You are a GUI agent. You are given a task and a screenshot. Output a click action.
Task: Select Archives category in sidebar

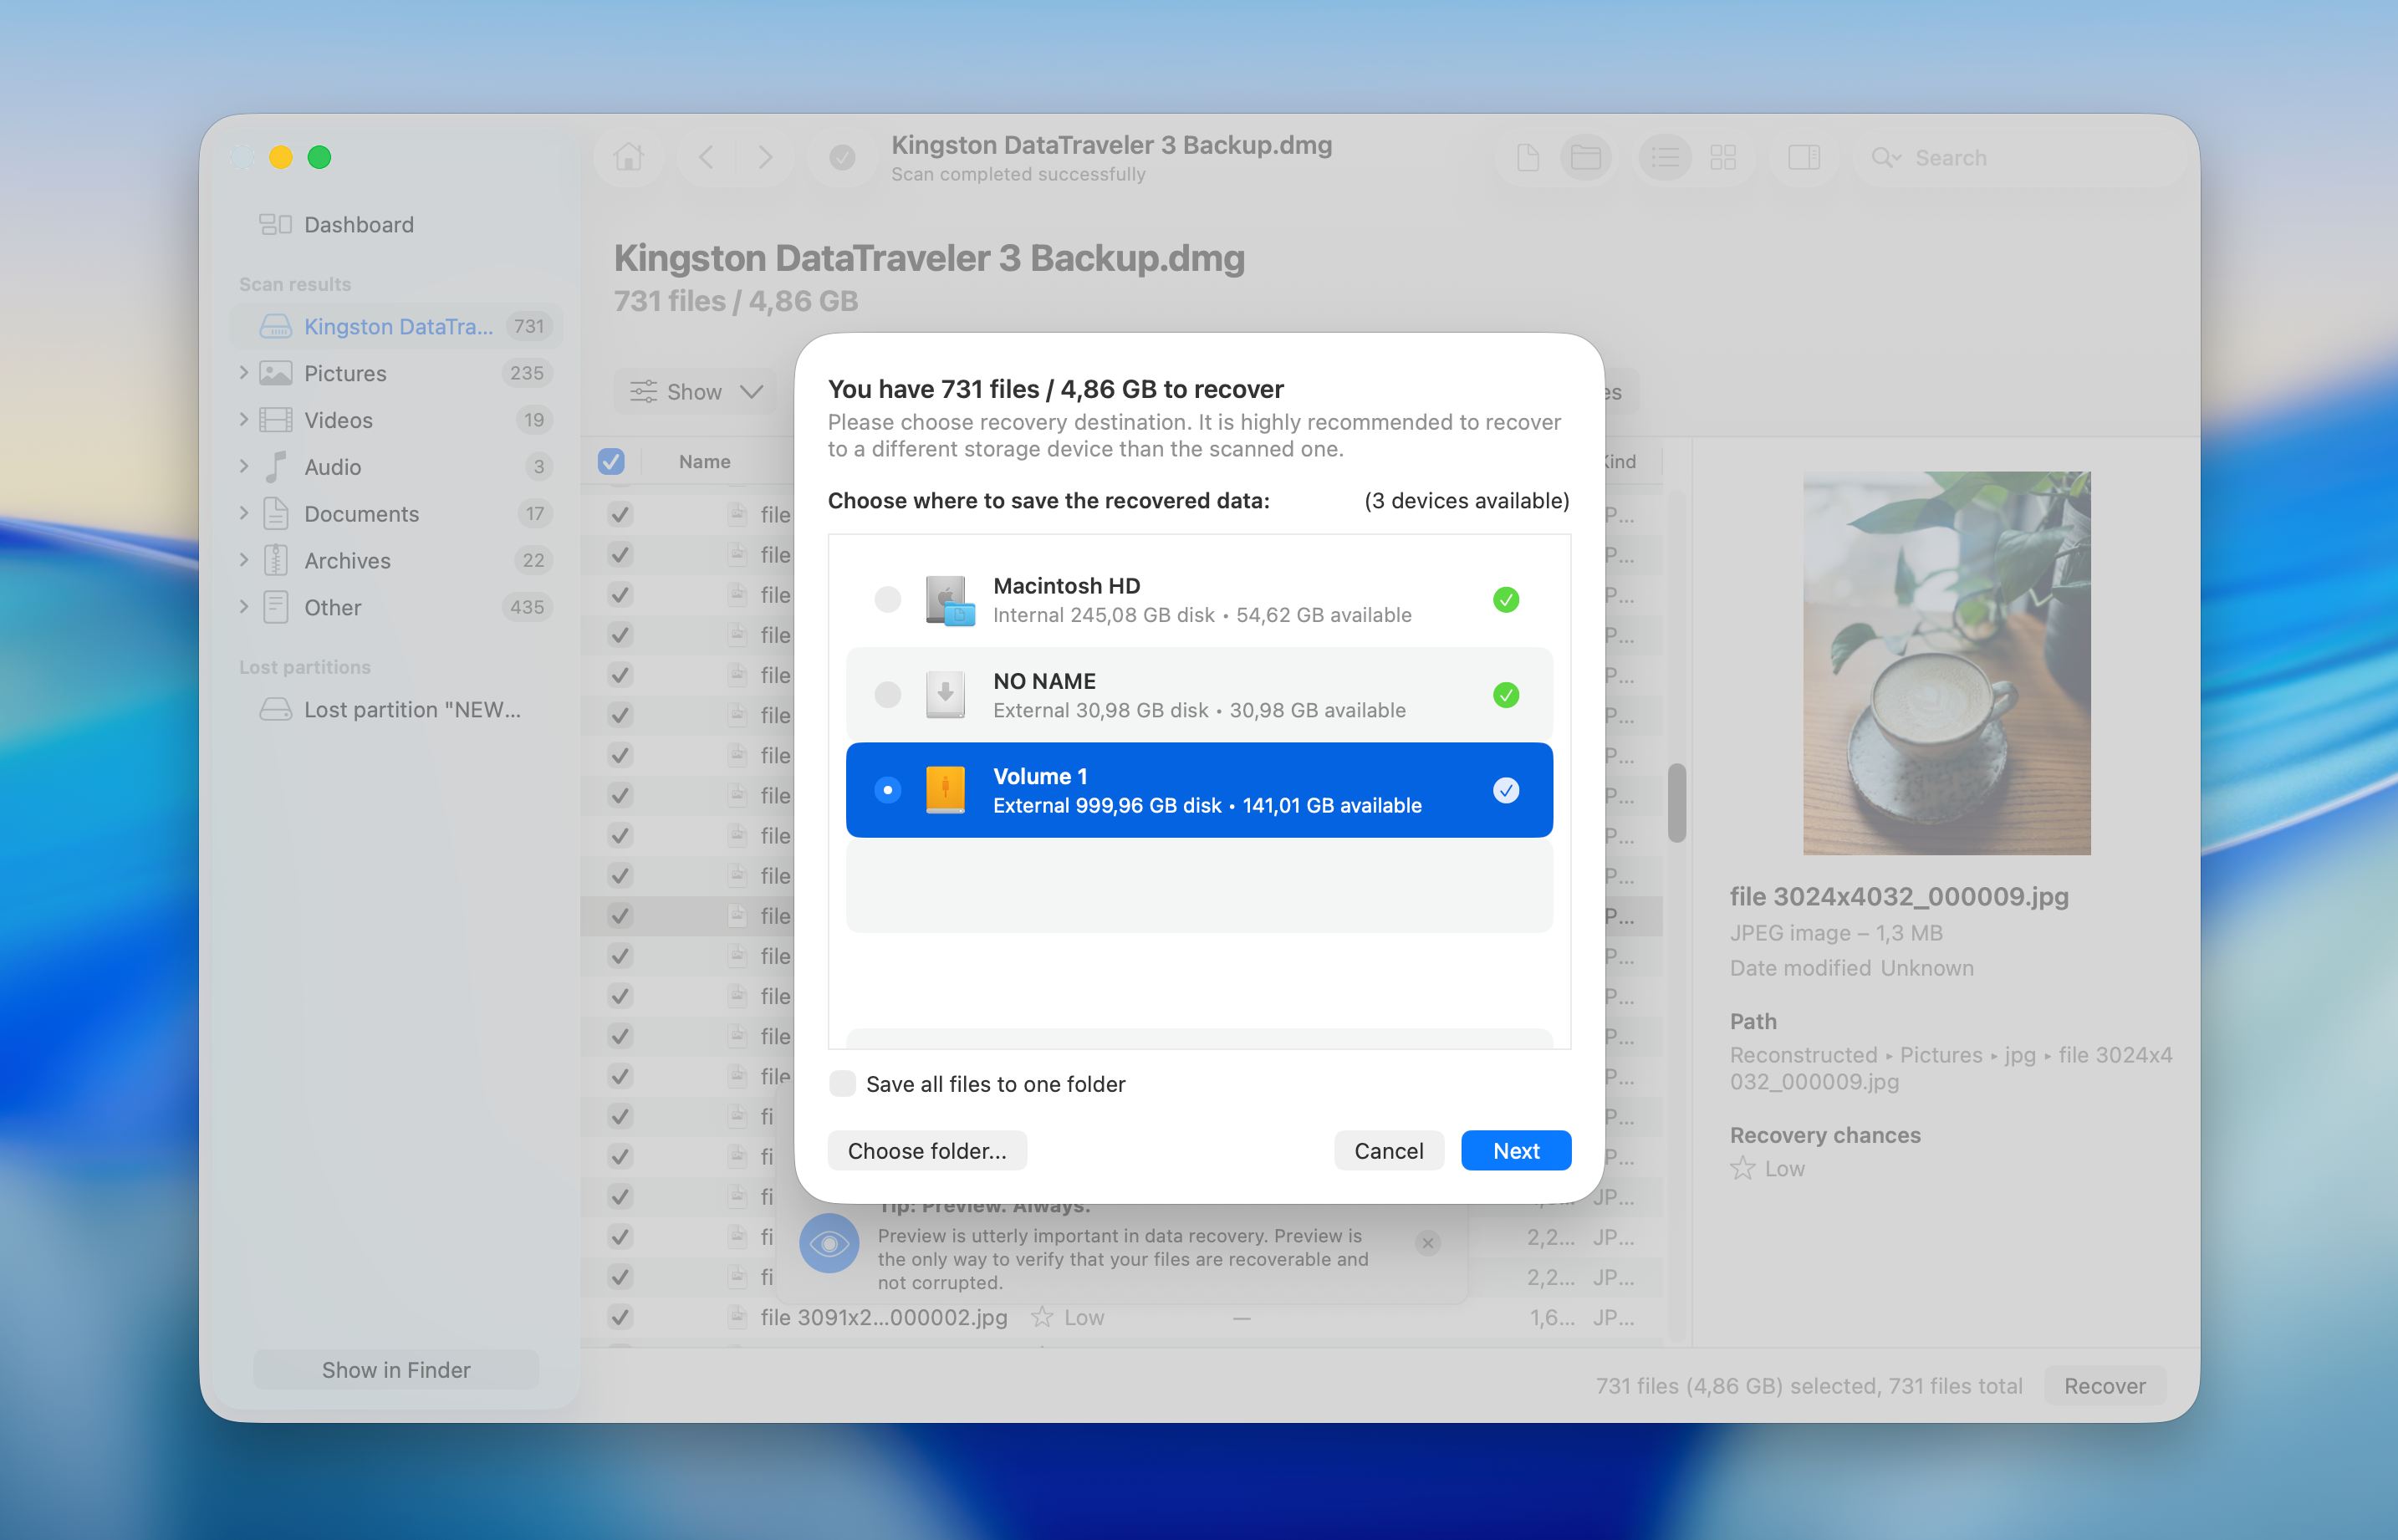point(396,561)
